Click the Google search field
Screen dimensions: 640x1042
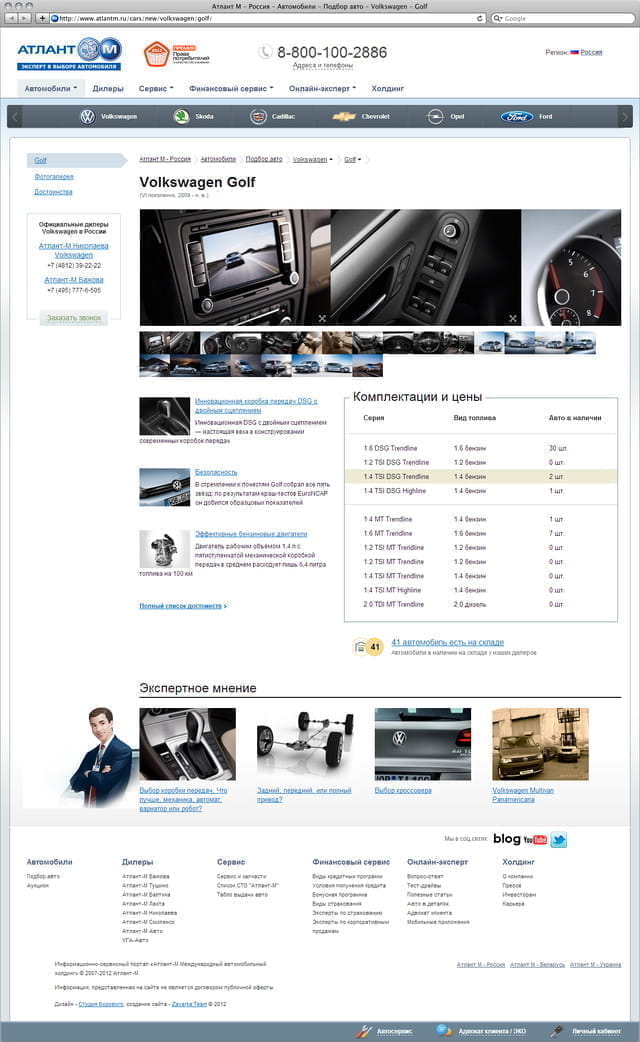coord(564,18)
